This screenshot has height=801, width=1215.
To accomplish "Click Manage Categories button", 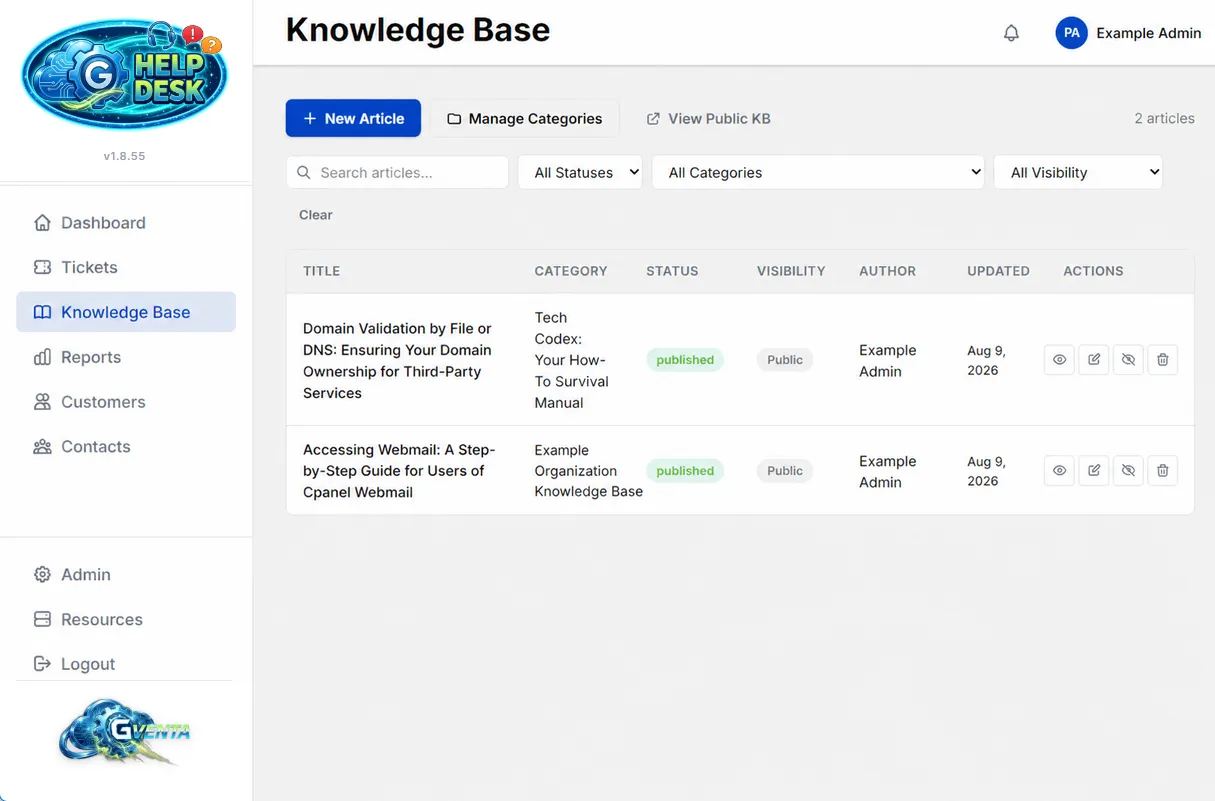I will coord(524,118).
